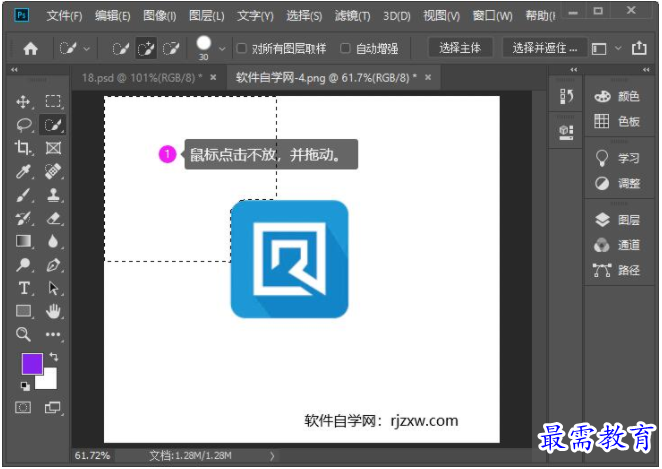662x469 pixels.
Task: Click the 选择并遮住 button
Action: coord(545,48)
